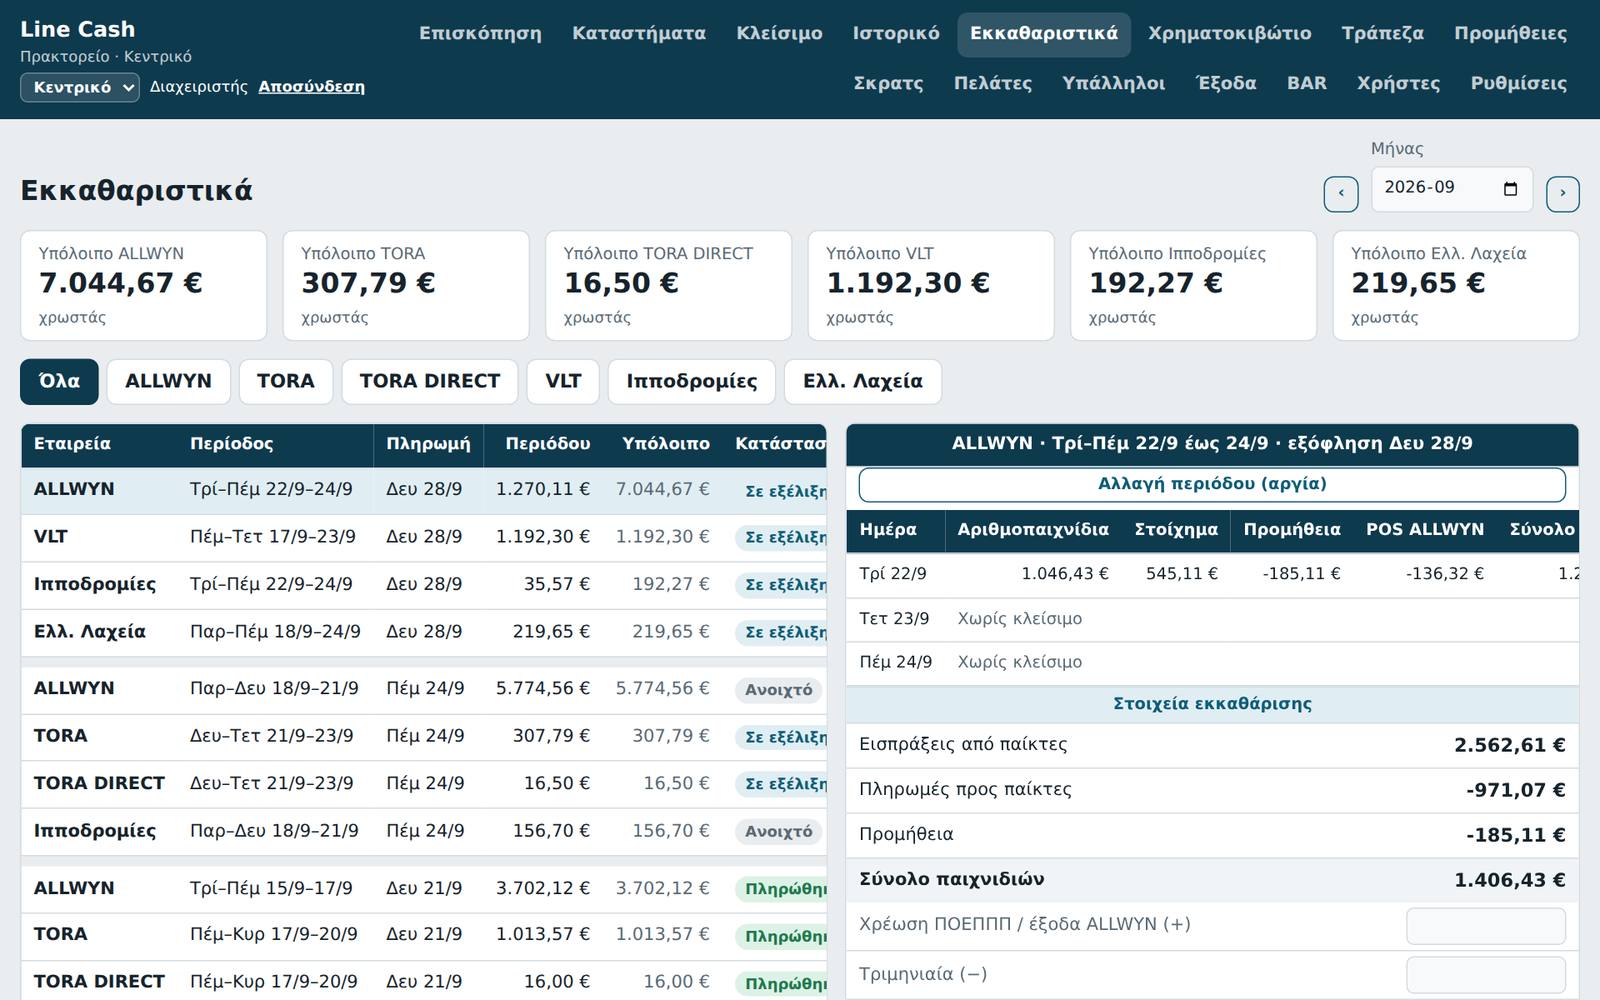This screenshot has height=1000, width=1600.
Task: Select TORA row Δευ–Τετ 21/9–23/9
Action: click(x=424, y=737)
